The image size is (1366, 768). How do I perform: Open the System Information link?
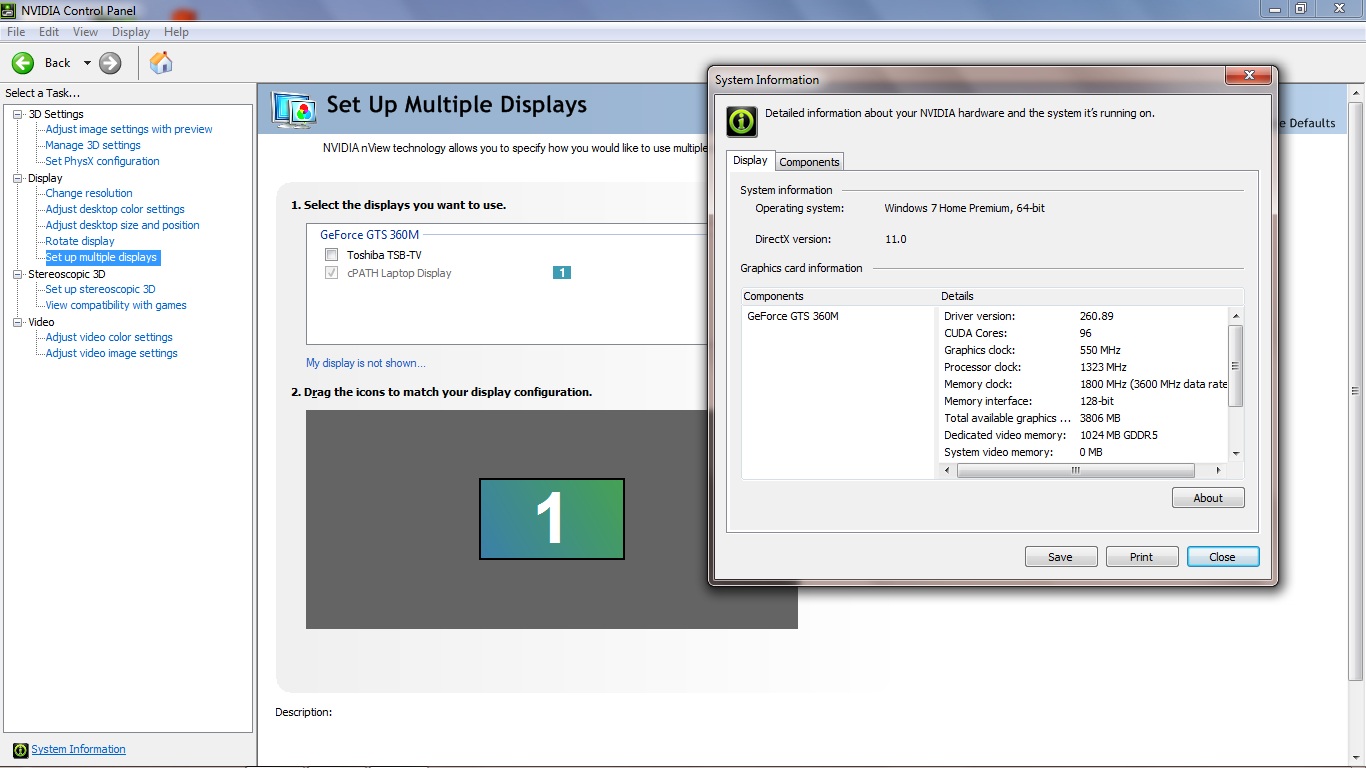[78, 749]
